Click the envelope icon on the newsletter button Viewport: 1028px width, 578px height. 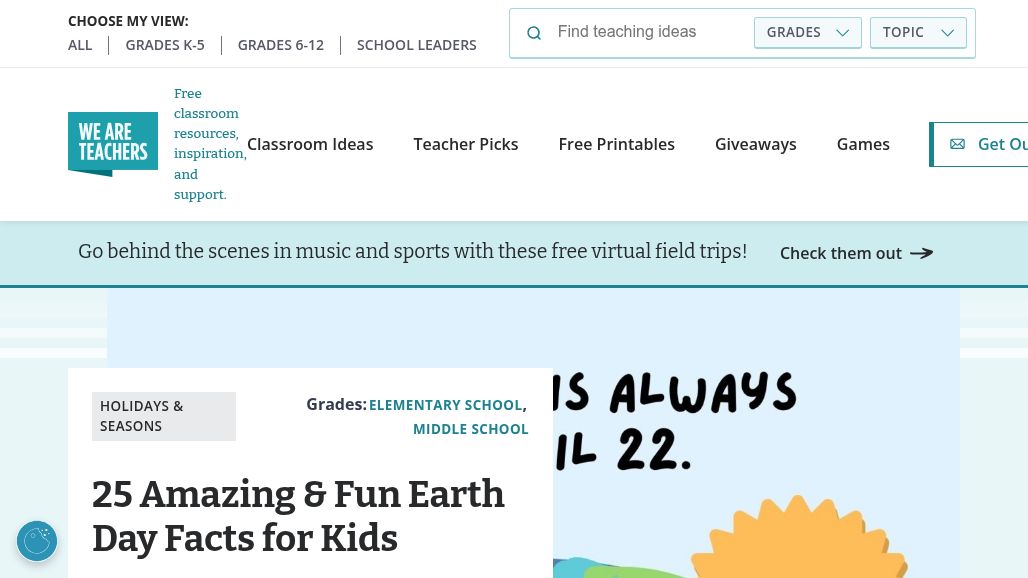(957, 144)
